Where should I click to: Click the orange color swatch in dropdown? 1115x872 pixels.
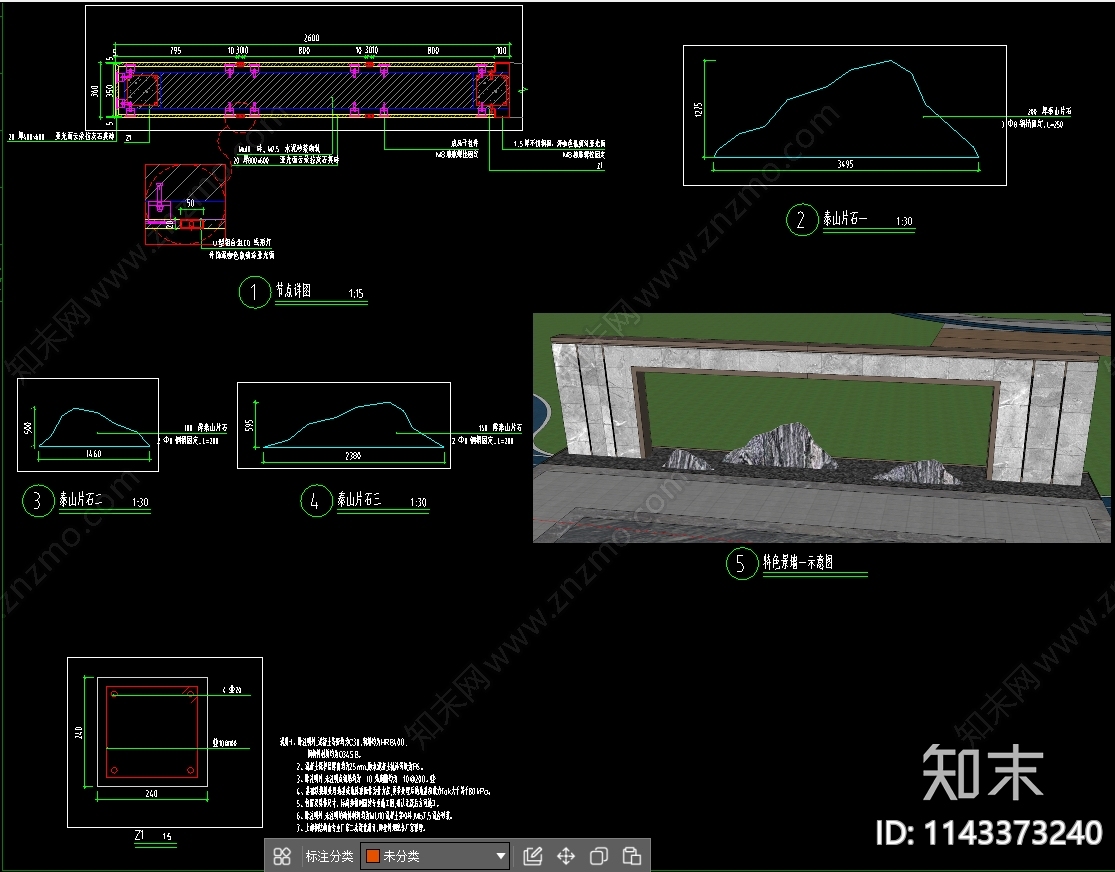click(x=373, y=856)
